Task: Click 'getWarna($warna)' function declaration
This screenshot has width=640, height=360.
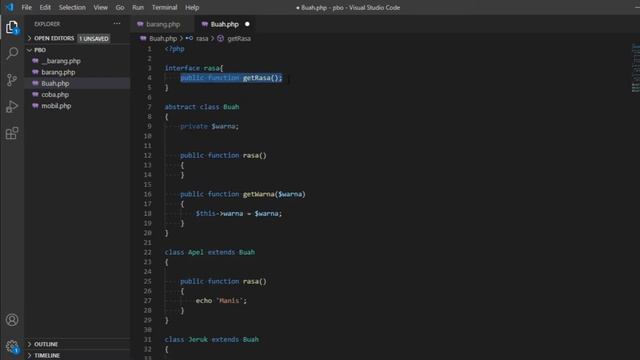Action: coord(274,194)
